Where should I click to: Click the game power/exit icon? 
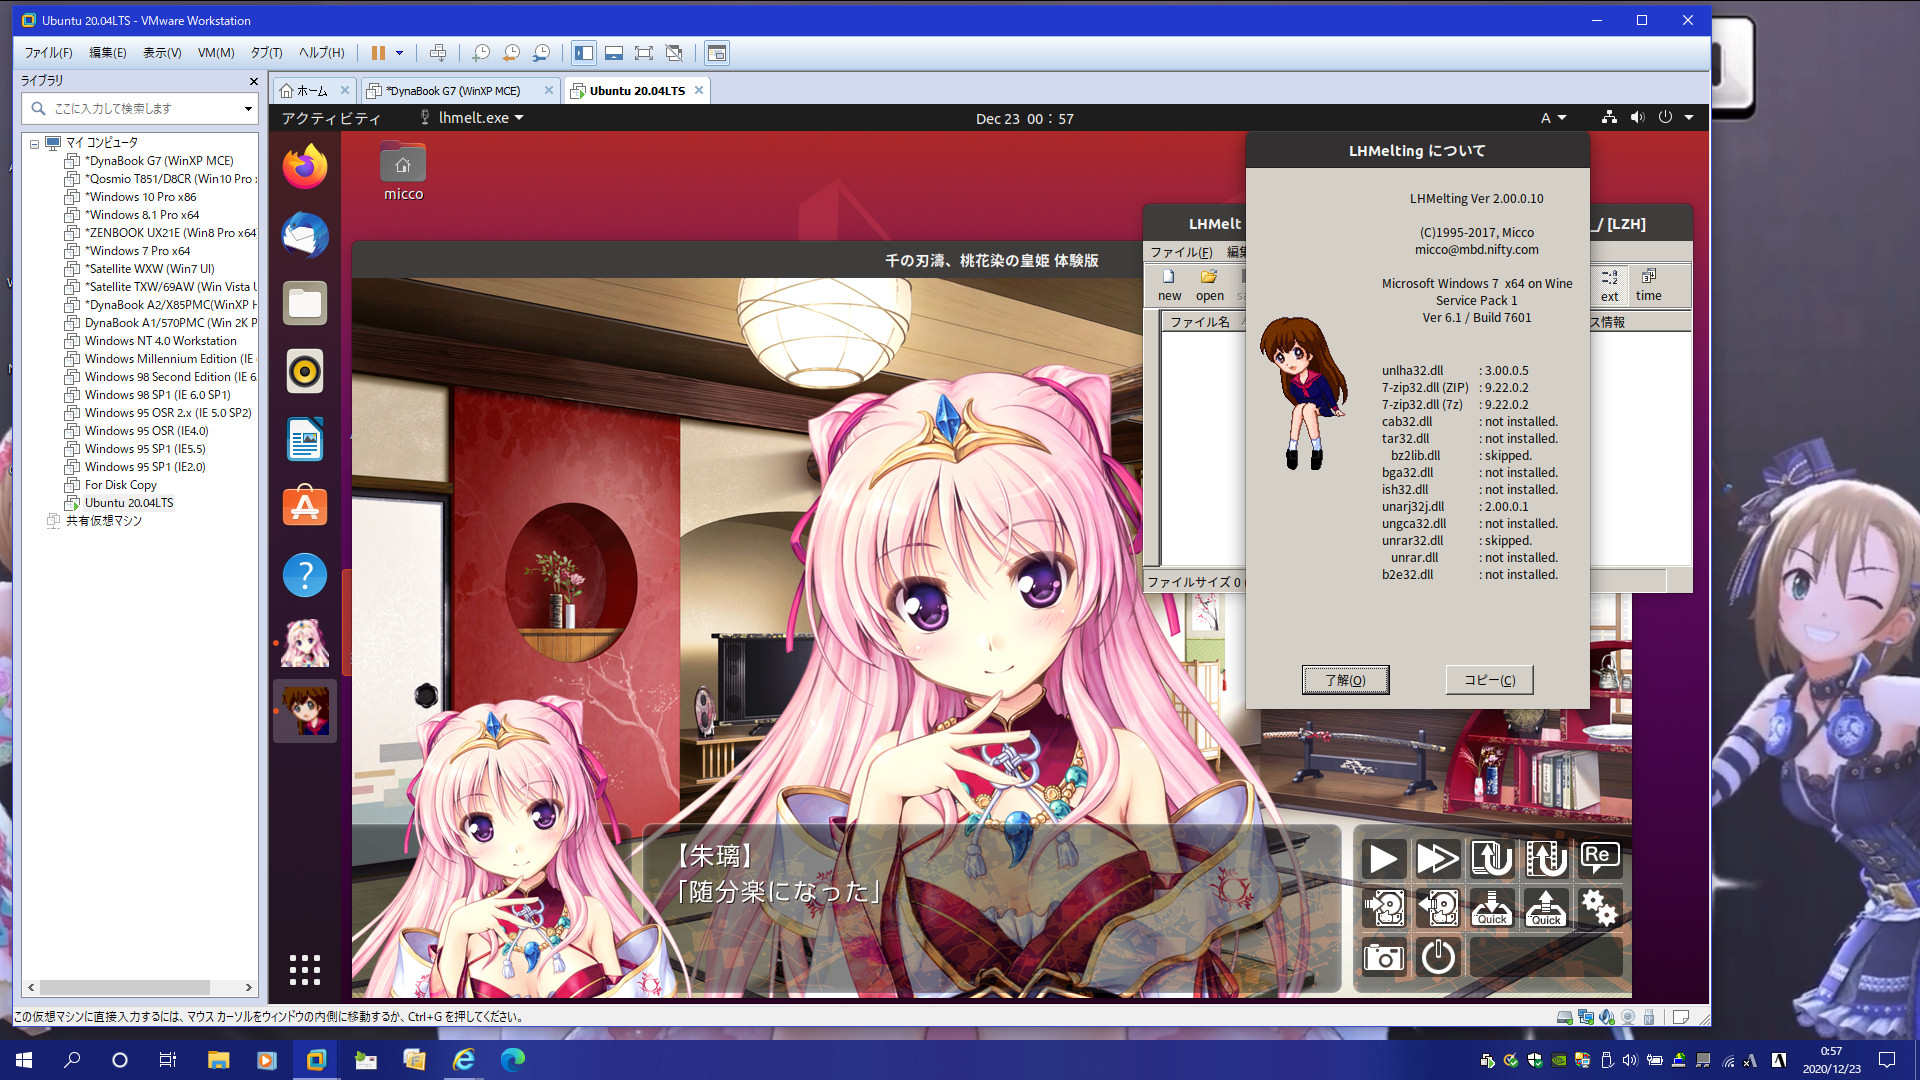(x=1437, y=957)
